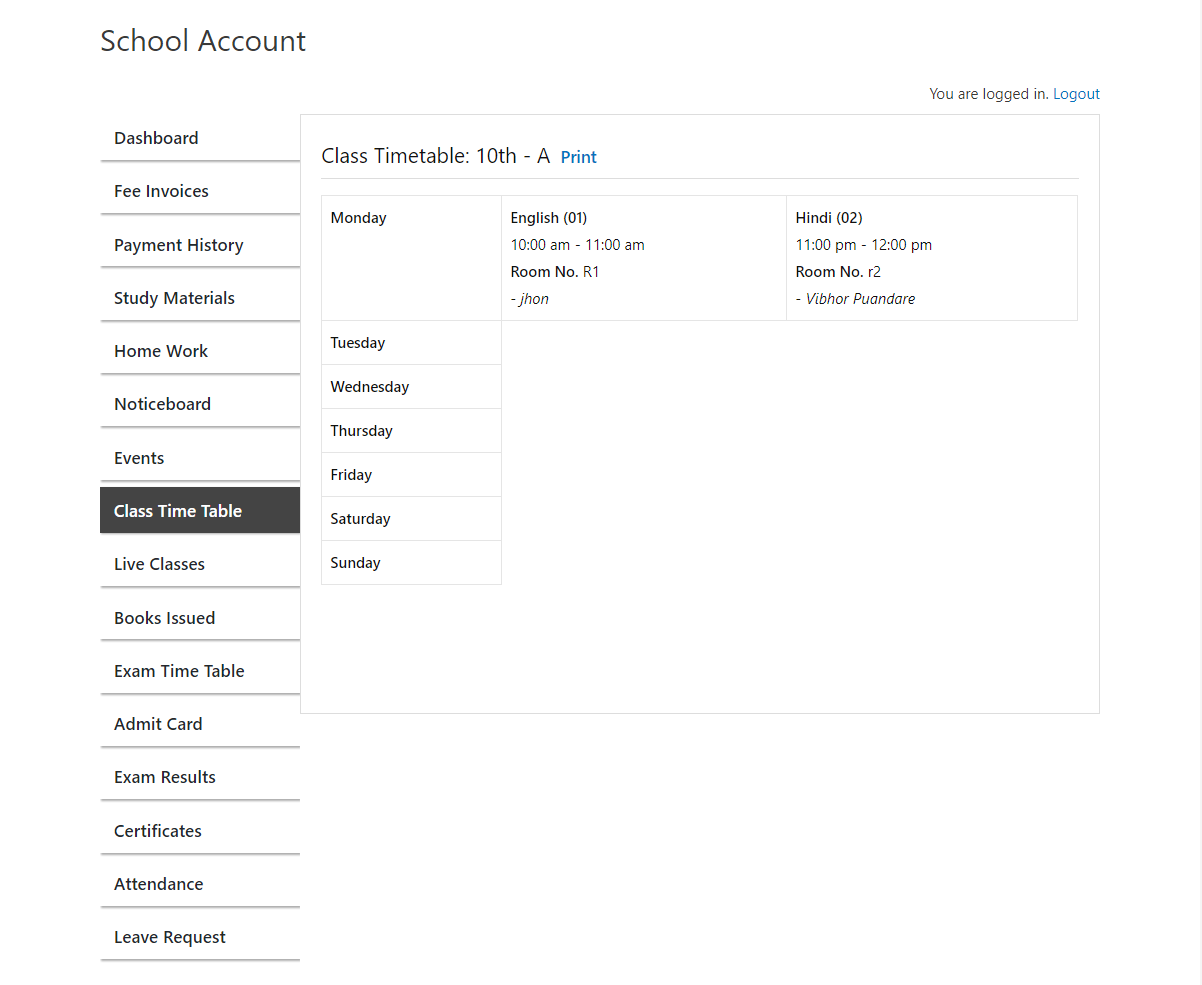
Task: Open the Attendance record
Action: (158, 884)
